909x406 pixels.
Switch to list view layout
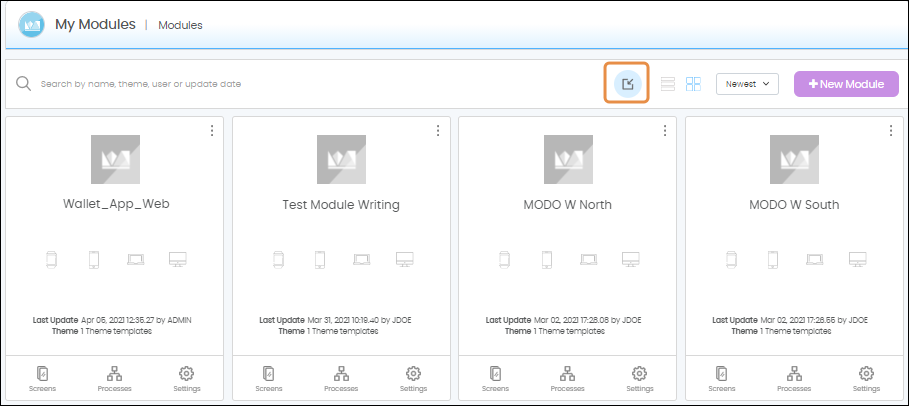[668, 84]
